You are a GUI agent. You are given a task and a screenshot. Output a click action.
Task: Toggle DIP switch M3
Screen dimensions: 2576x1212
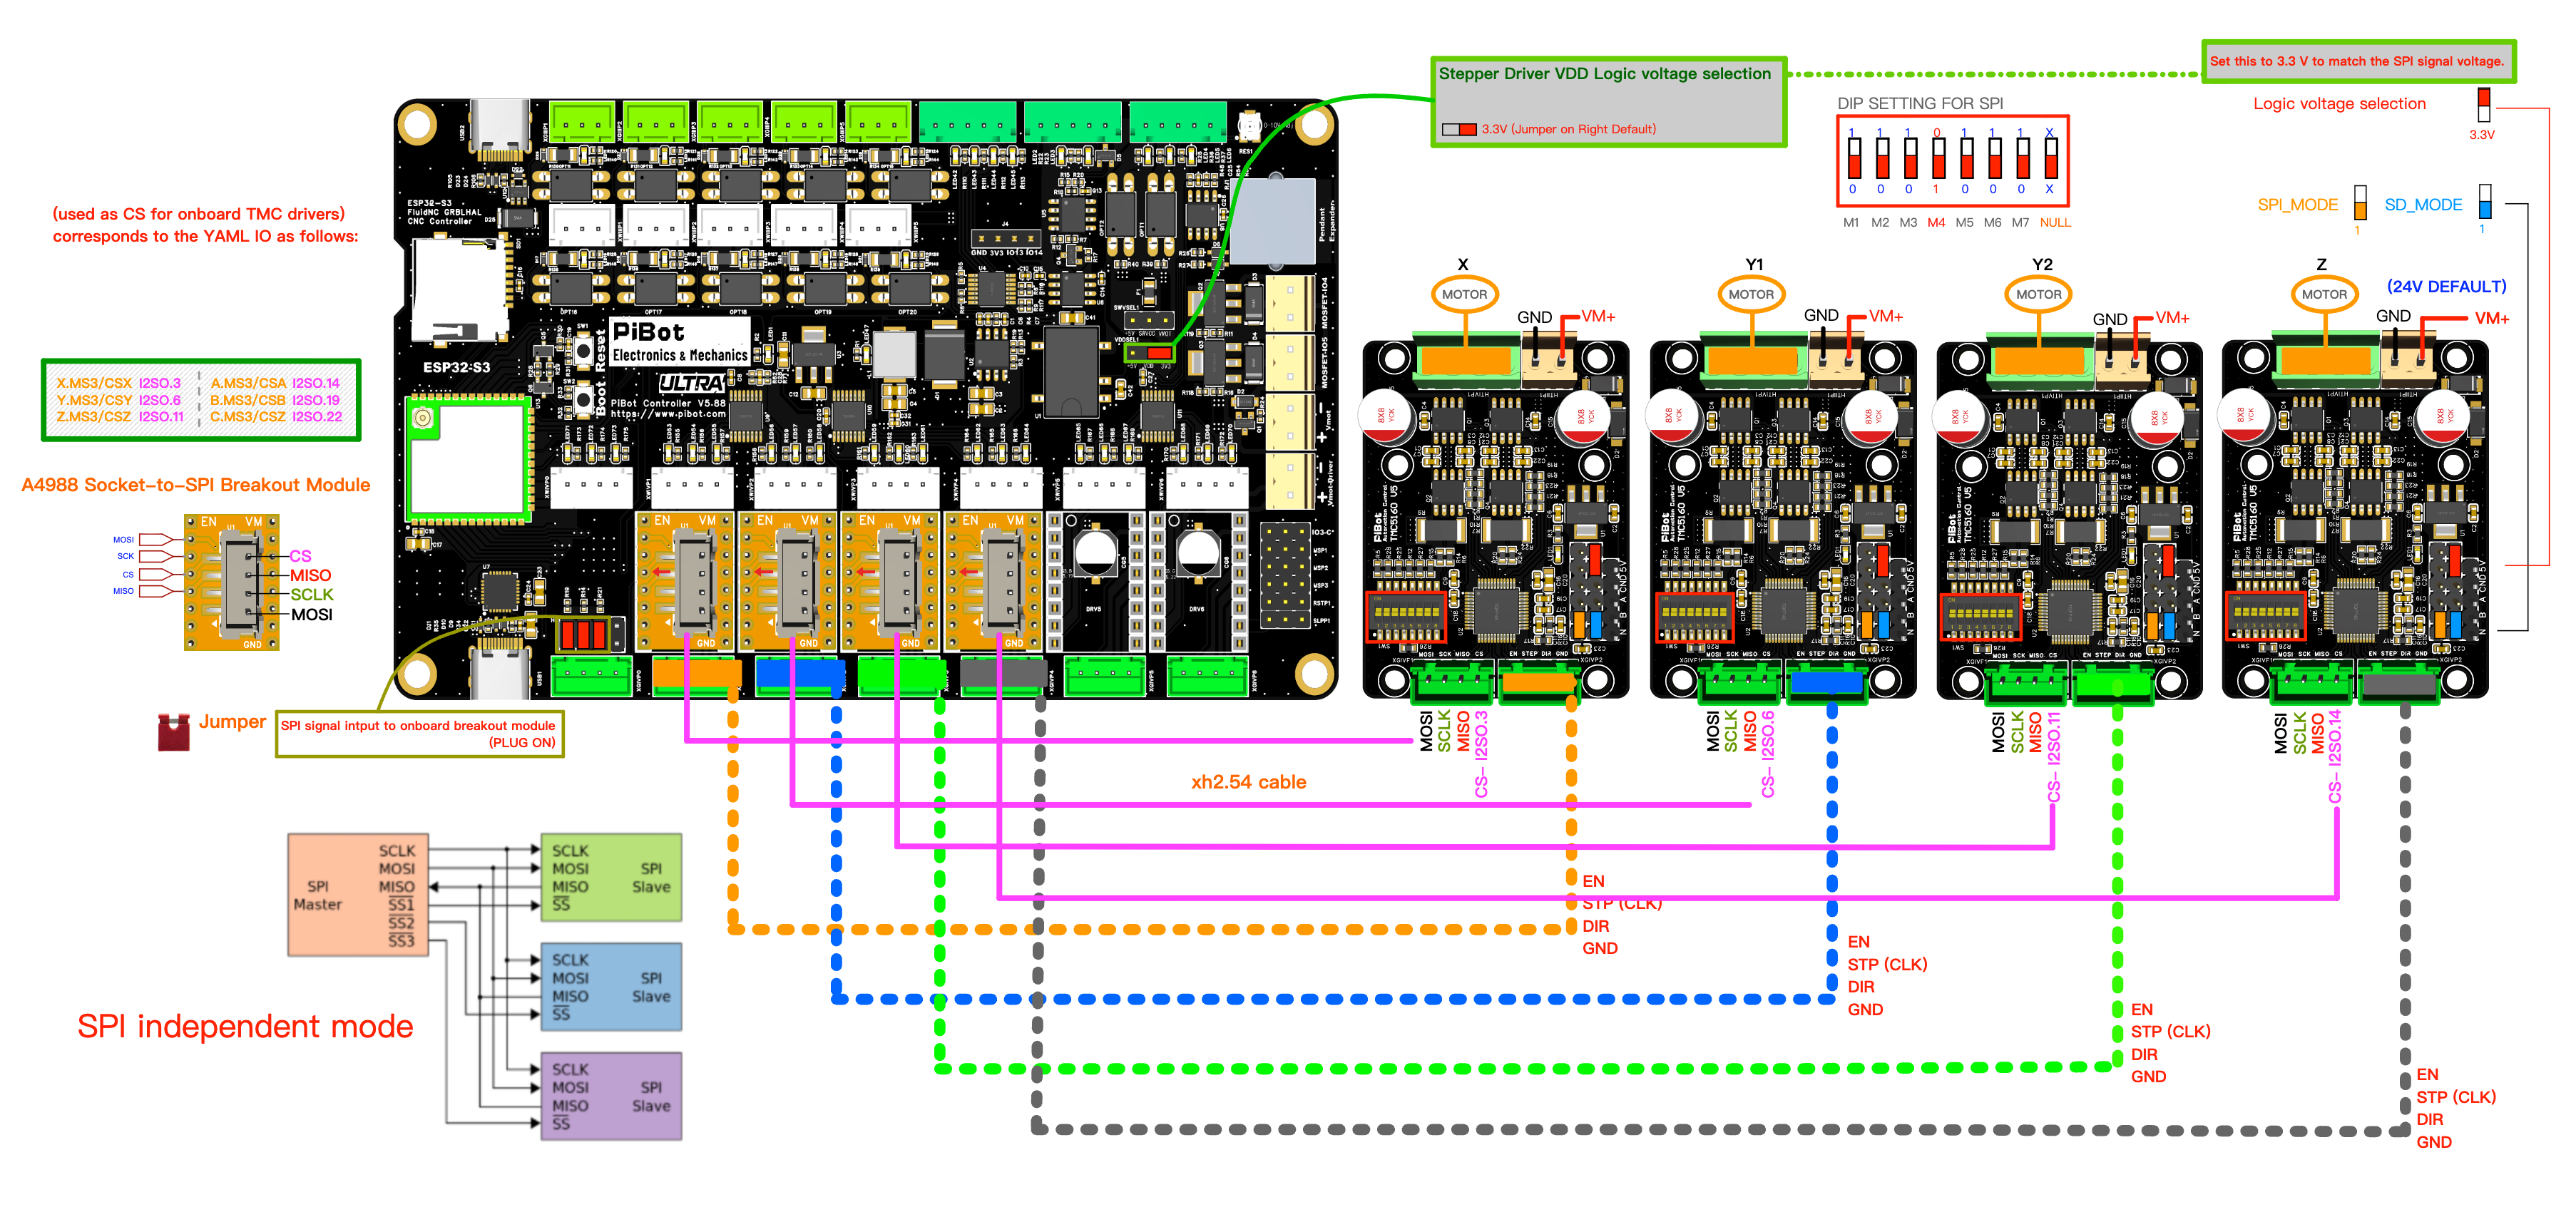pyautogui.click(x=1910, y=159)
